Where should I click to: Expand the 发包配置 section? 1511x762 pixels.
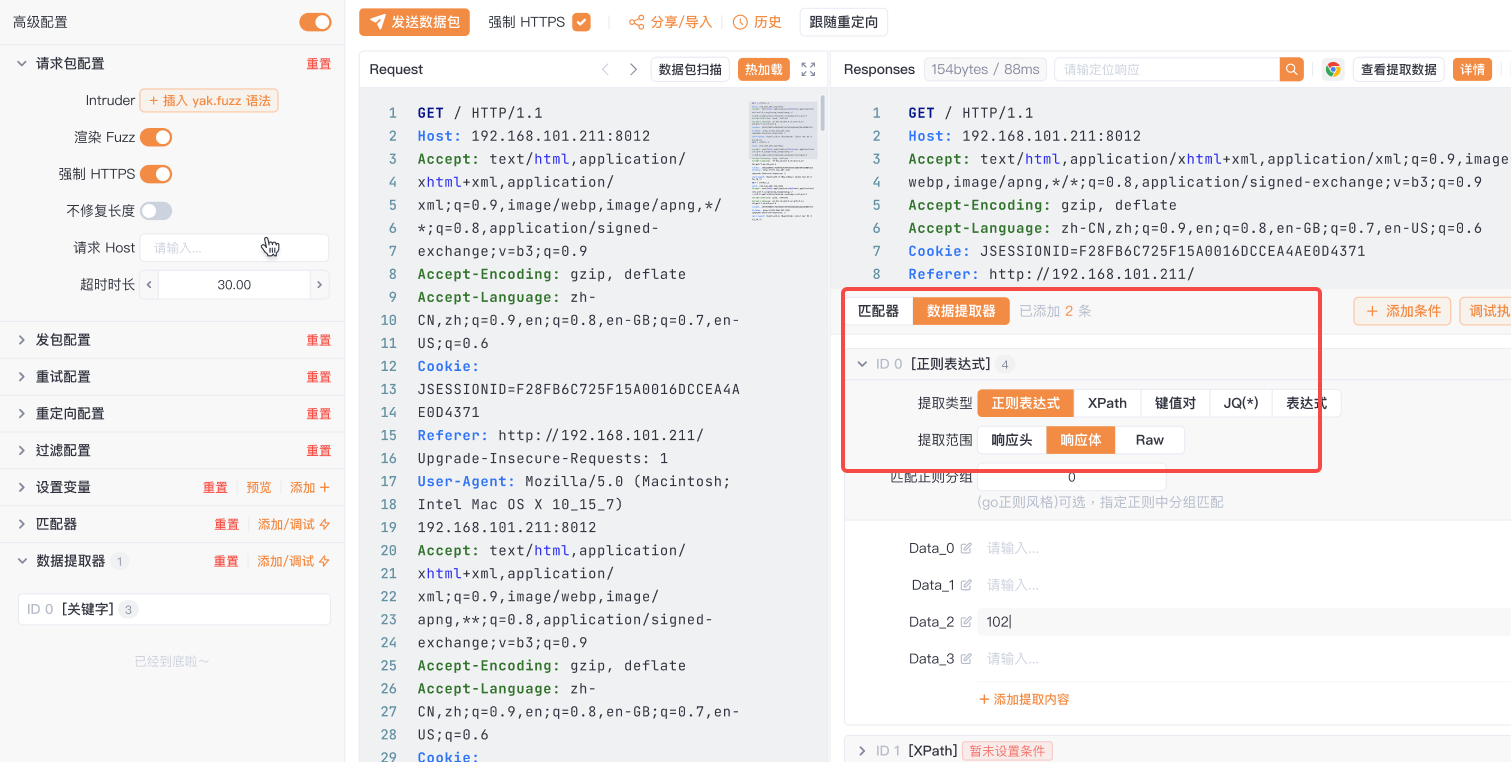tap(22, 340)
